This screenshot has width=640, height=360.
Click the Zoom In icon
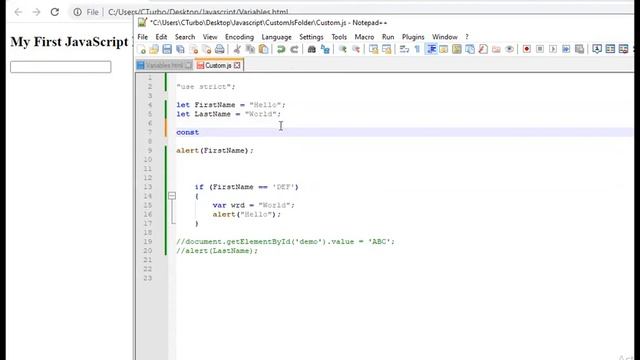(343, 49)
